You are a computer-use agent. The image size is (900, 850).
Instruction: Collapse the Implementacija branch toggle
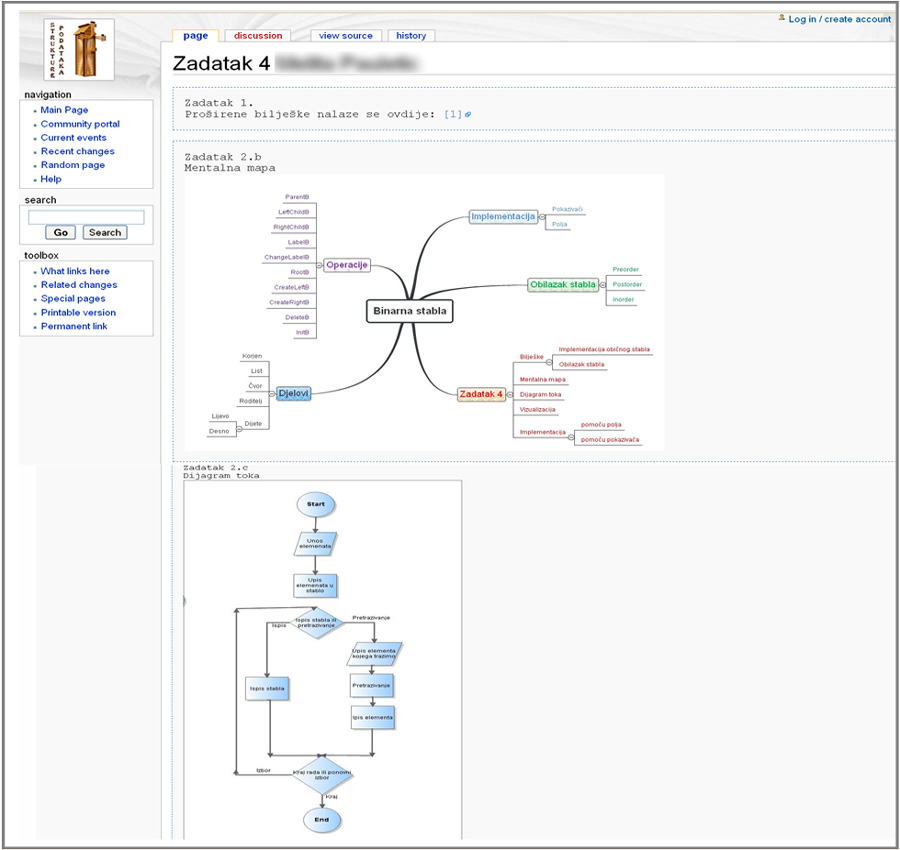pos(542,217)
